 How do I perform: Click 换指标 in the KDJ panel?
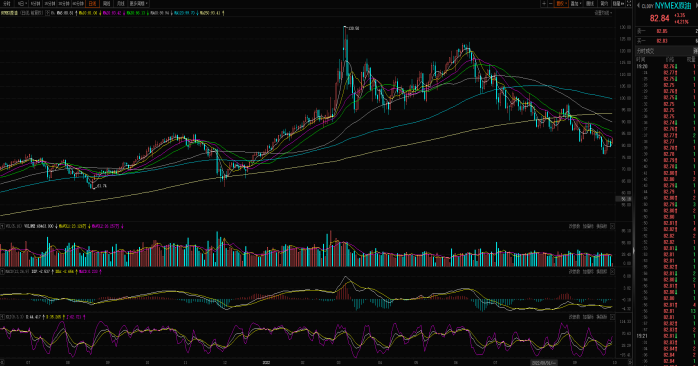pos(601,317)
